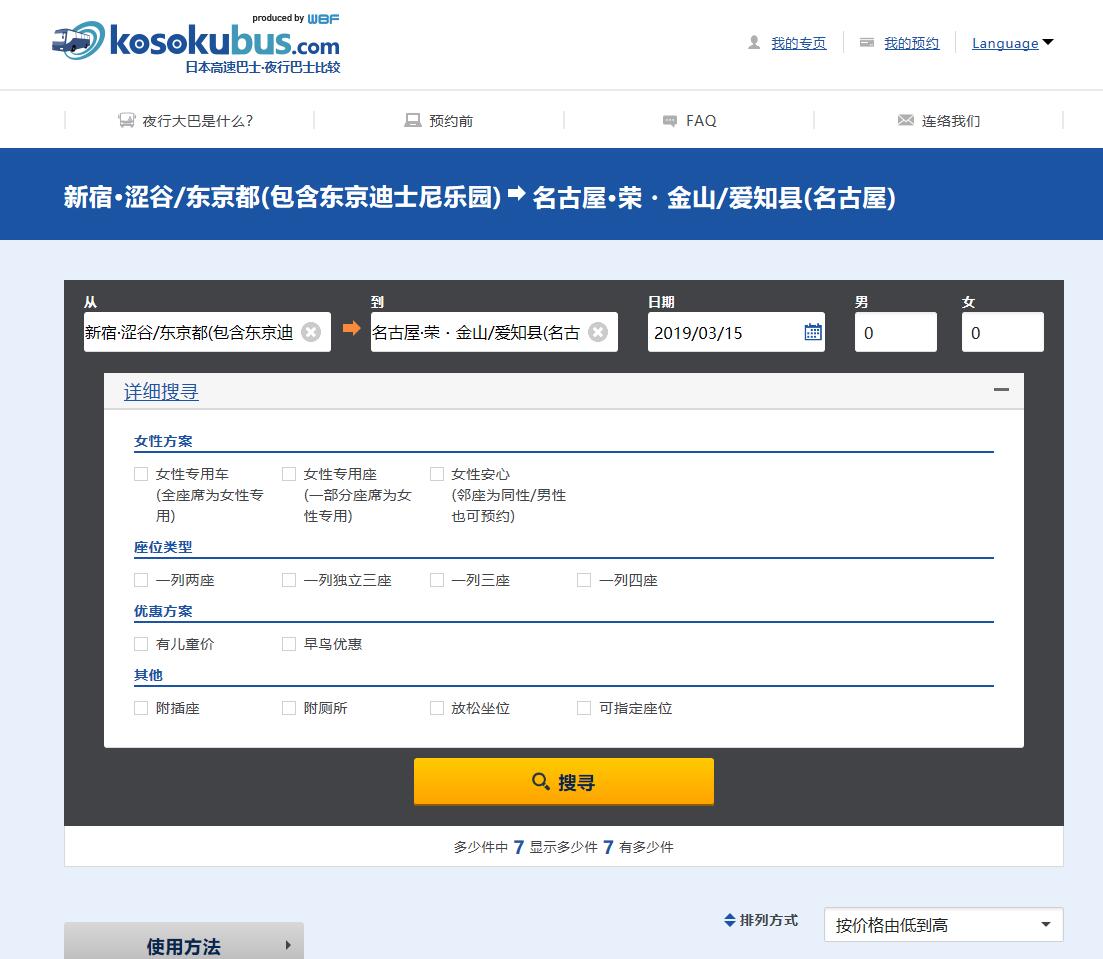Clear the destination field using its X icon
Screen dimensions: 1103x959
[x=598, y=332]
